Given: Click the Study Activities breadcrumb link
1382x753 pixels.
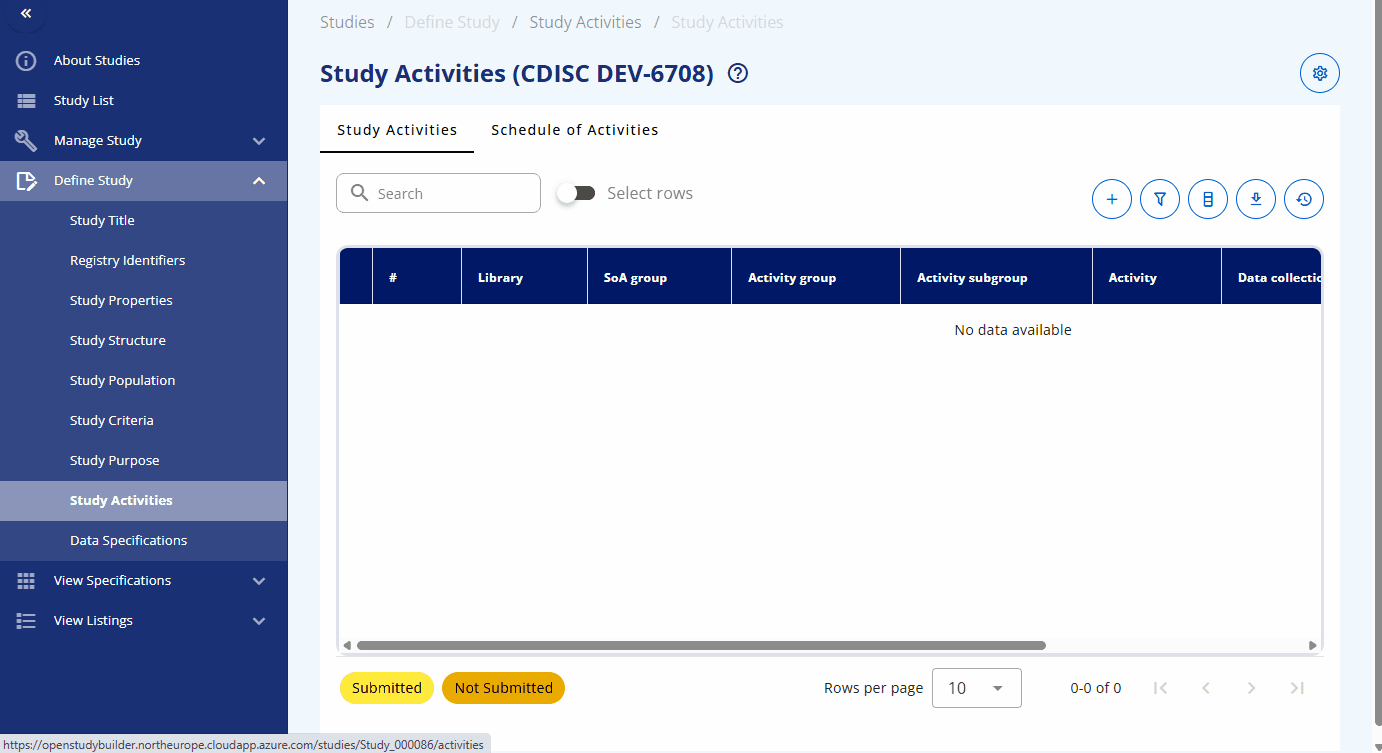Looking at the screenshot, I should (x=585, y=22).
